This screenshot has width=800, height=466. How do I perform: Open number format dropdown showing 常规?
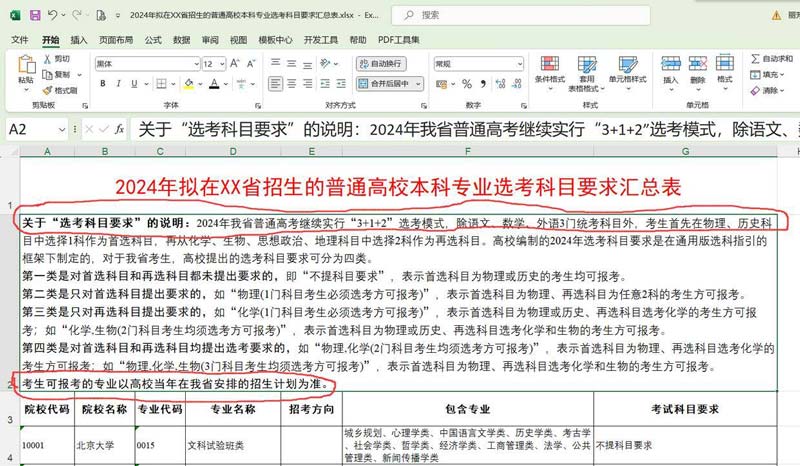point(479,63)
